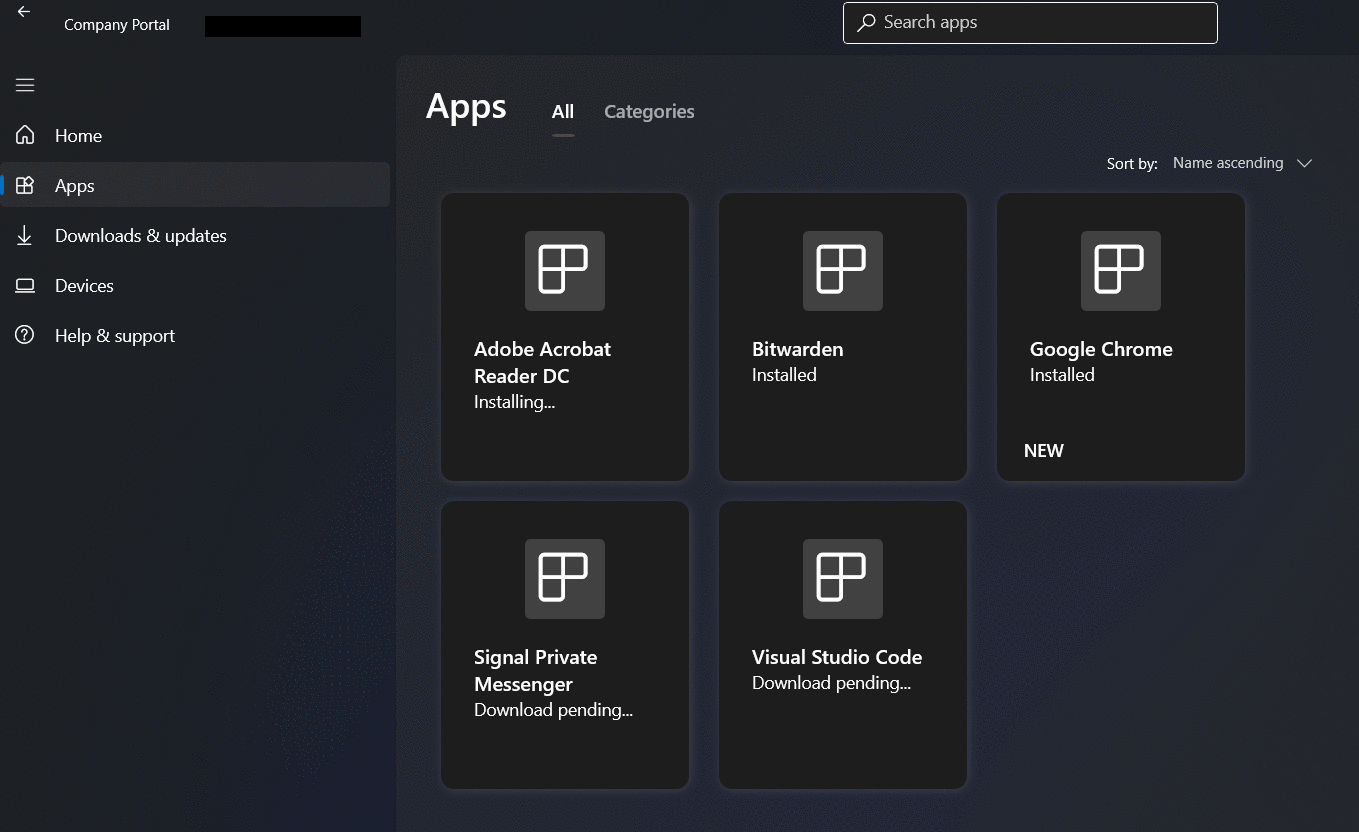Screen dimensions: 1359x832
Task: Open the Google Chrome title text
Action: [1101, 349]
